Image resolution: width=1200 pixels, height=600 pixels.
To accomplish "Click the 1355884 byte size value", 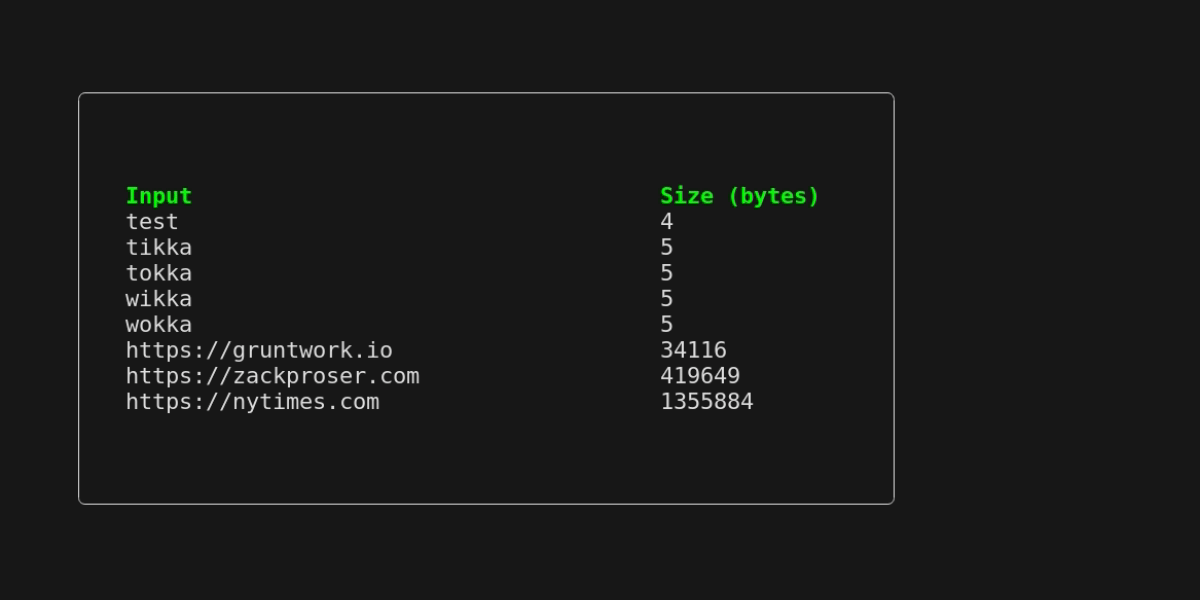I will point(707,402).
